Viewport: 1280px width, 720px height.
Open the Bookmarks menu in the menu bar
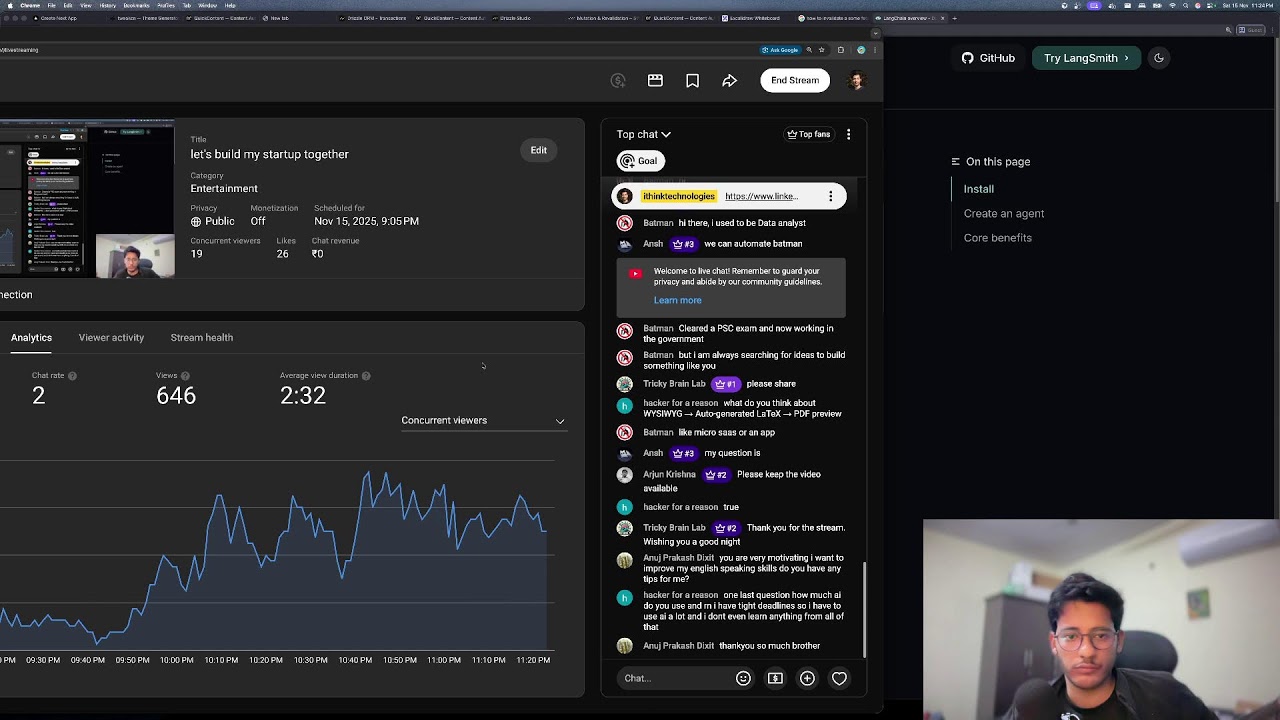tap(136, 5)
